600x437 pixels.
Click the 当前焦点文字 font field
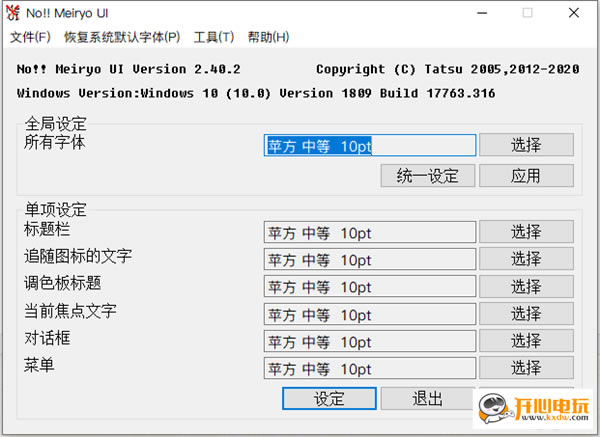(370, 314)
